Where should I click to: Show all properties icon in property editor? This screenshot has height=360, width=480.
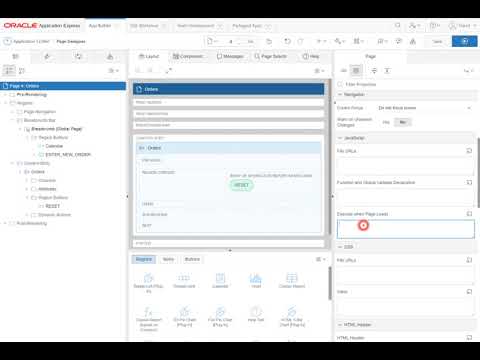pos(356,70)
